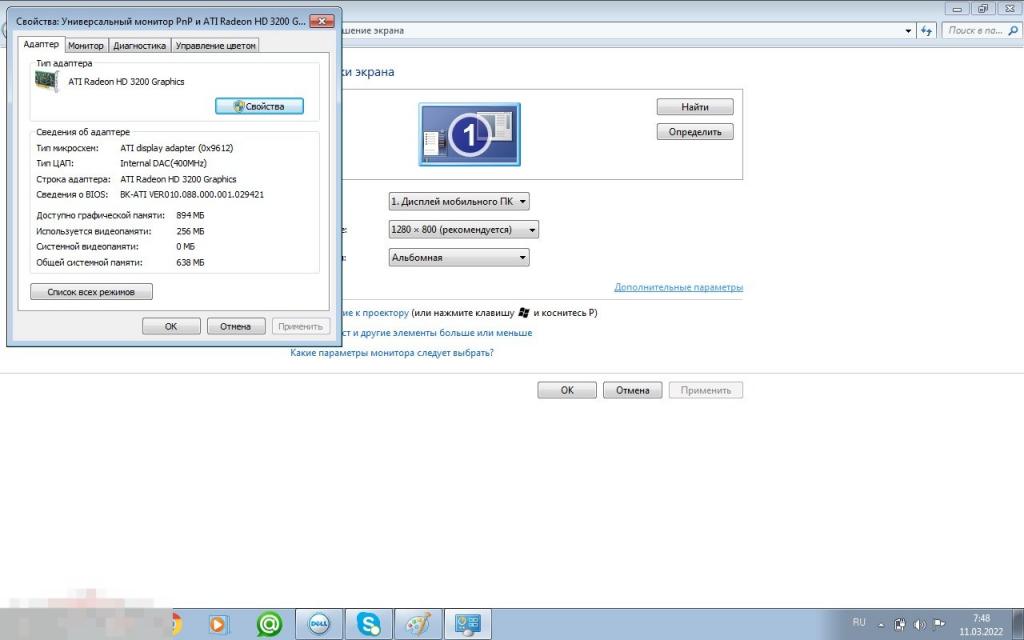
Task: Click the 894 МБ graphics memory value
Action: (x=190, y=215)
